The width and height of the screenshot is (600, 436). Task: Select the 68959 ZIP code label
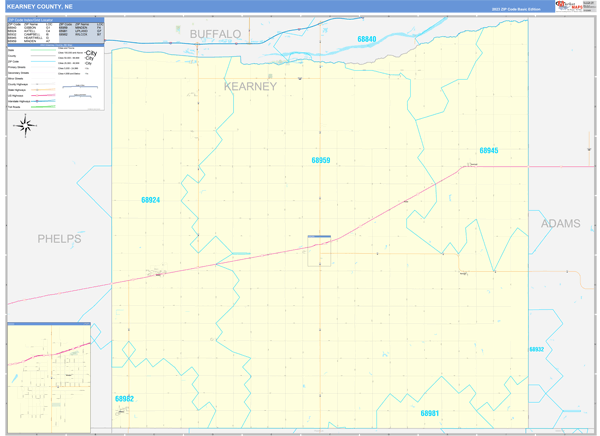pos(320,160)
